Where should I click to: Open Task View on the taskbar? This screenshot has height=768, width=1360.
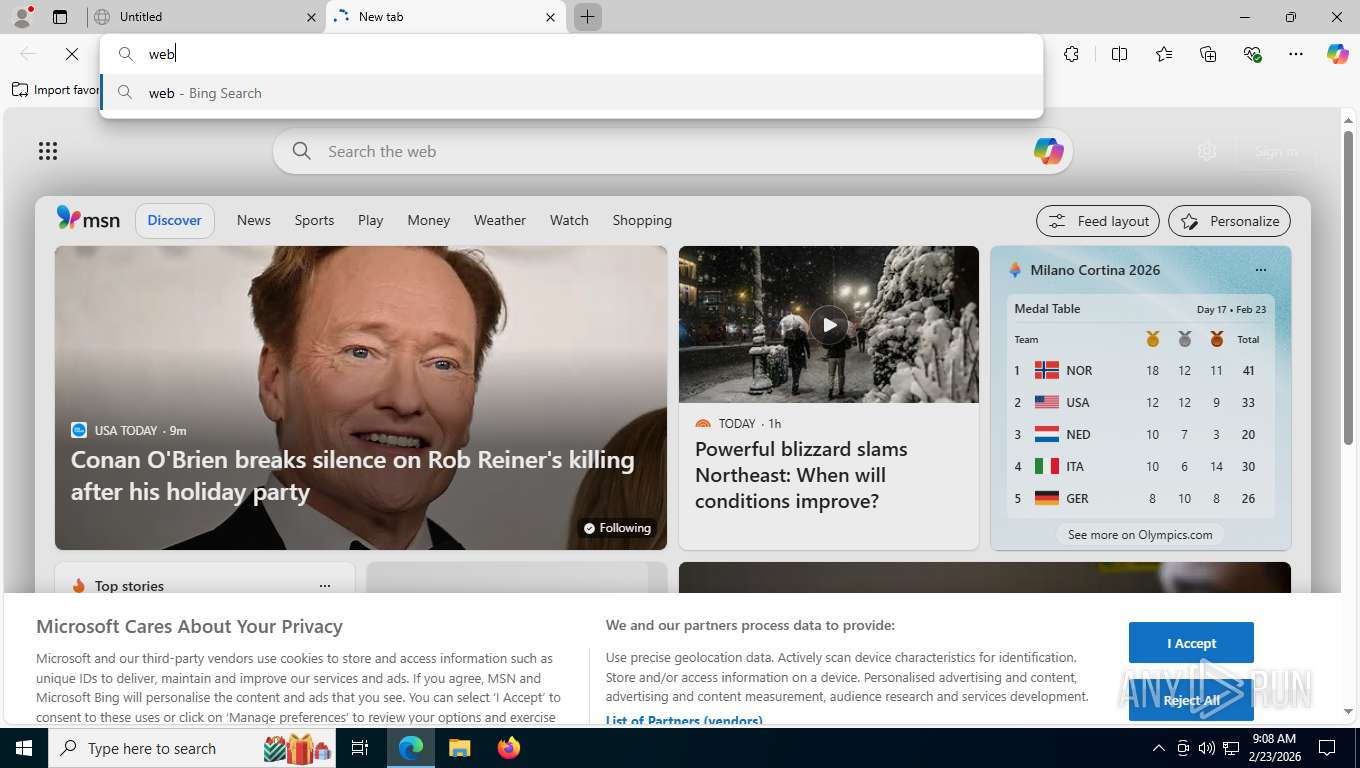(360, 748)
